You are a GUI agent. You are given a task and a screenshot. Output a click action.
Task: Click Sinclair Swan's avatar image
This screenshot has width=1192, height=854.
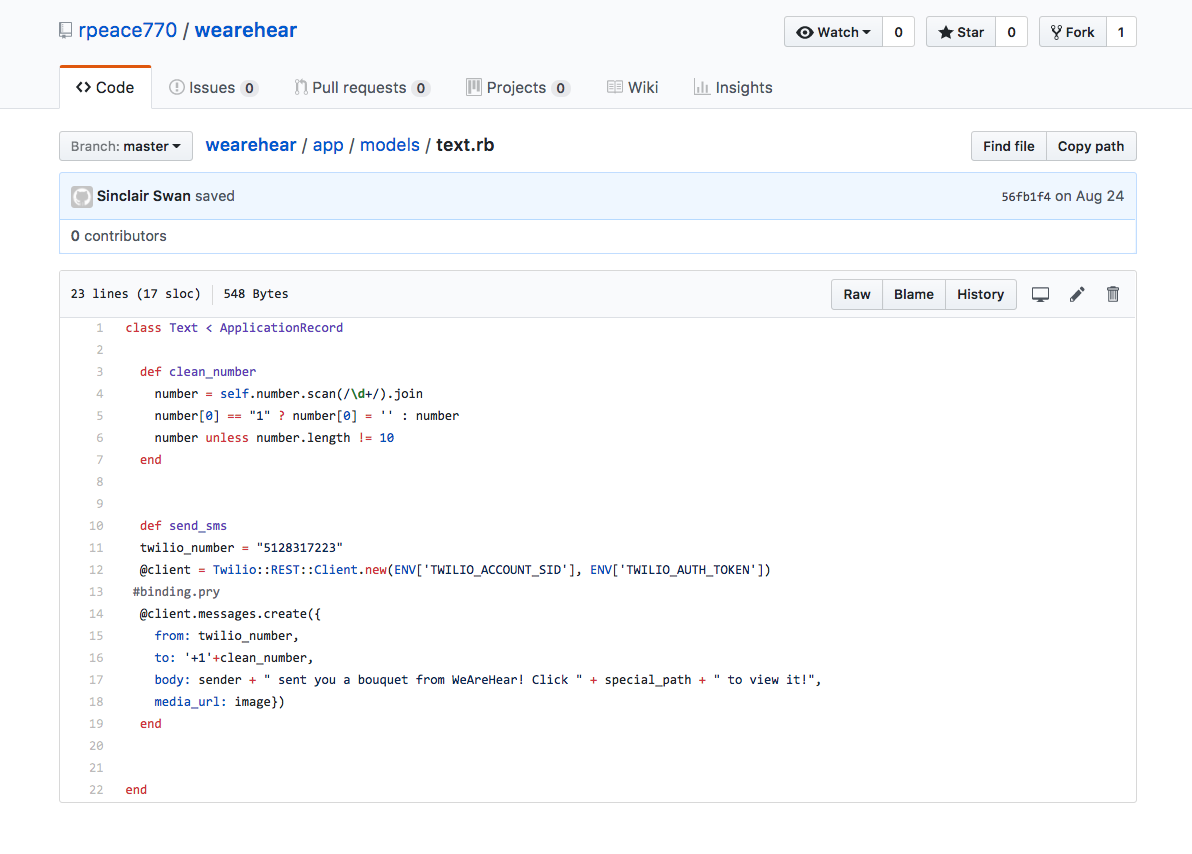coord(82,197)
